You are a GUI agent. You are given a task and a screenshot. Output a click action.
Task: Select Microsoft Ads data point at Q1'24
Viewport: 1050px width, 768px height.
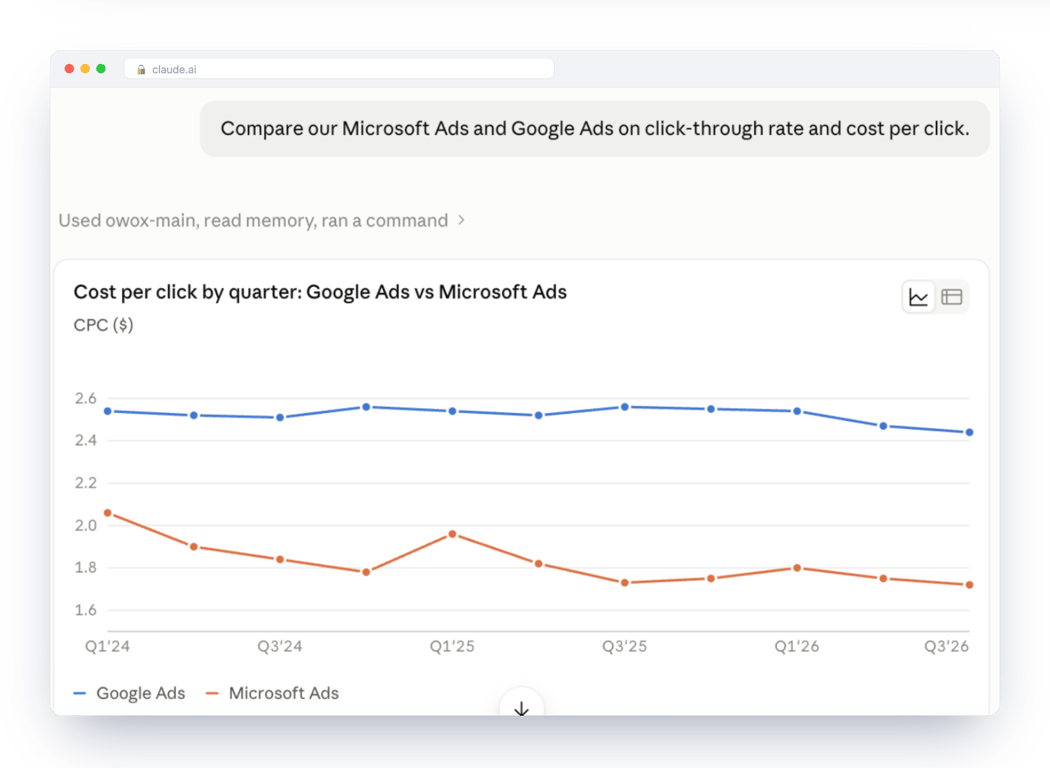coord(108,513)
